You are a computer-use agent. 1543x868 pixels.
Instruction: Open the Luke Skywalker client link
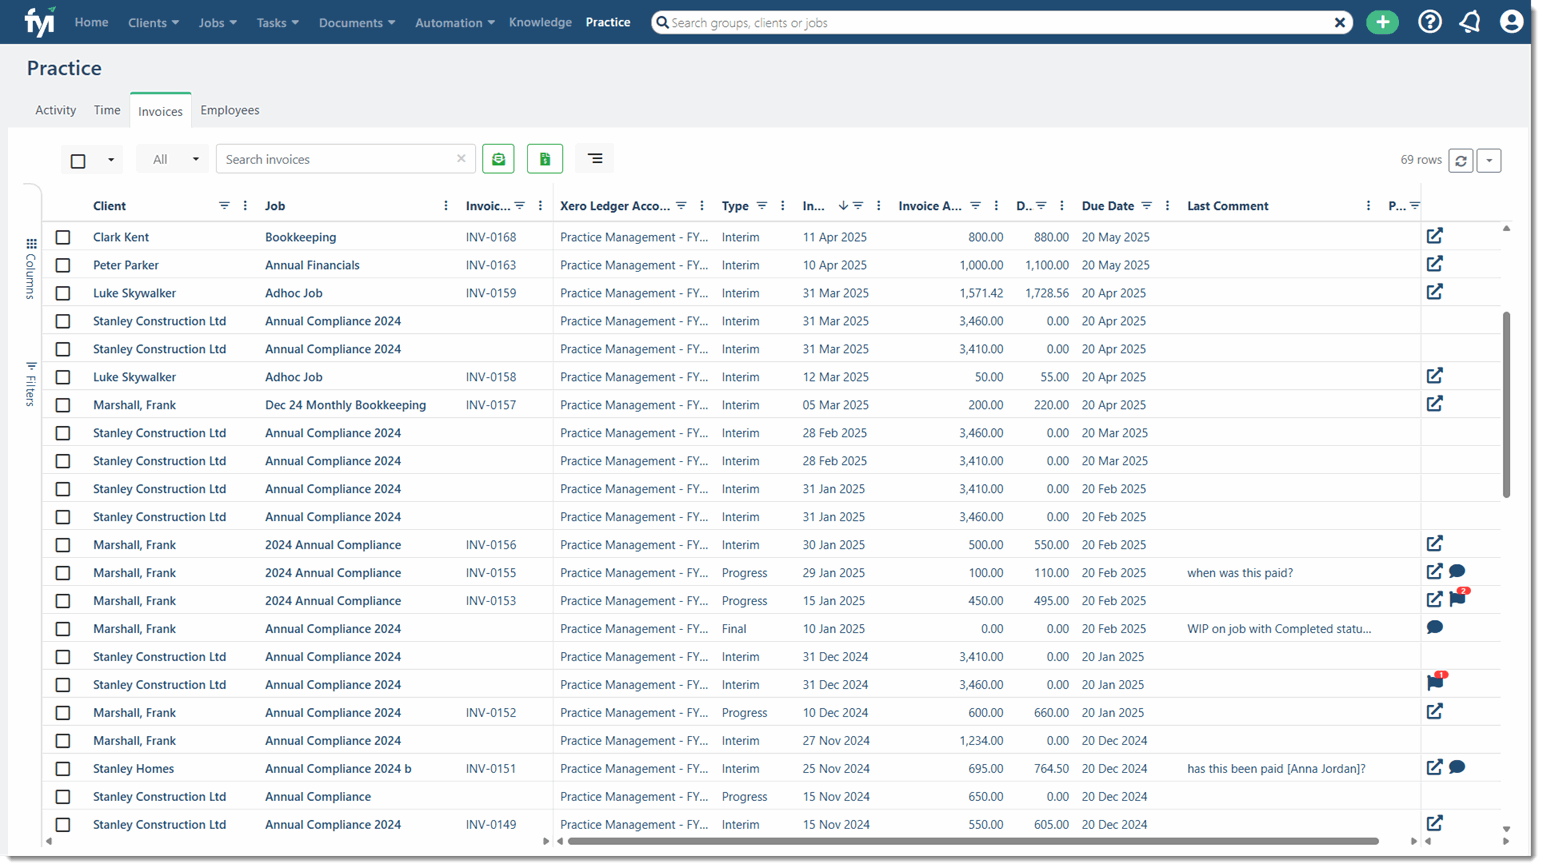click(x=134, y=293)
